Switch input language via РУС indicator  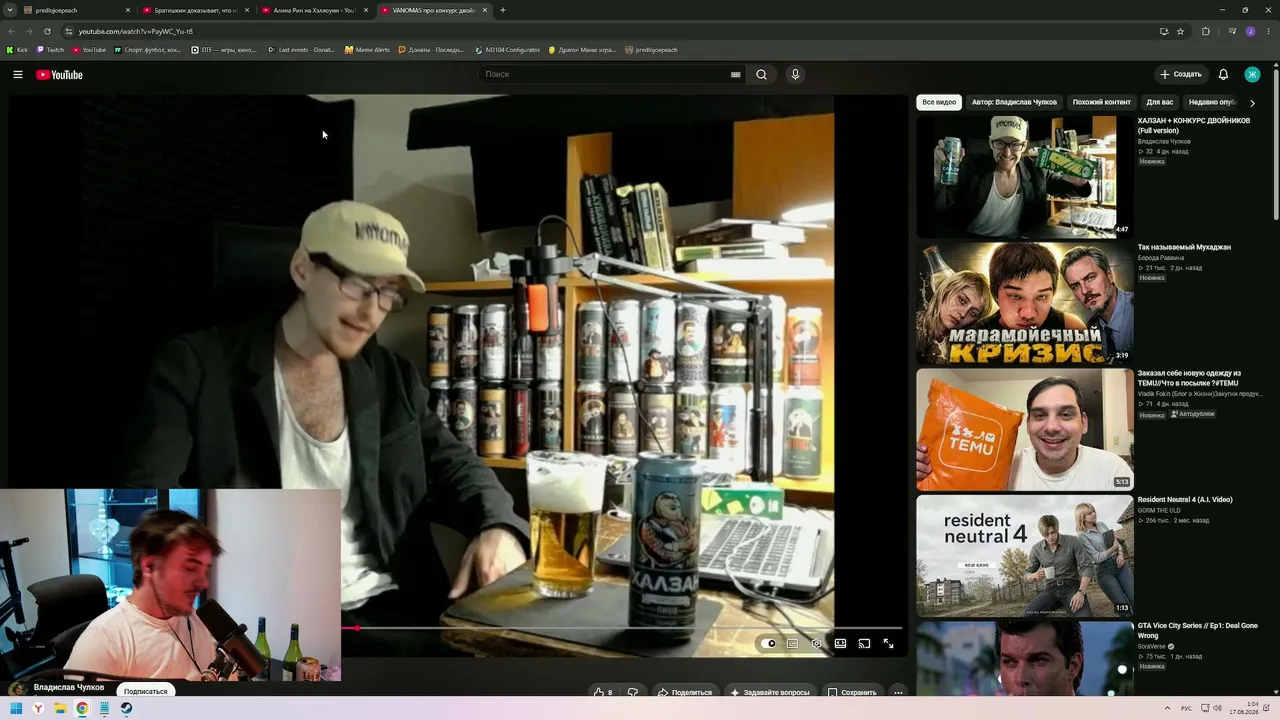point(1187,708)
